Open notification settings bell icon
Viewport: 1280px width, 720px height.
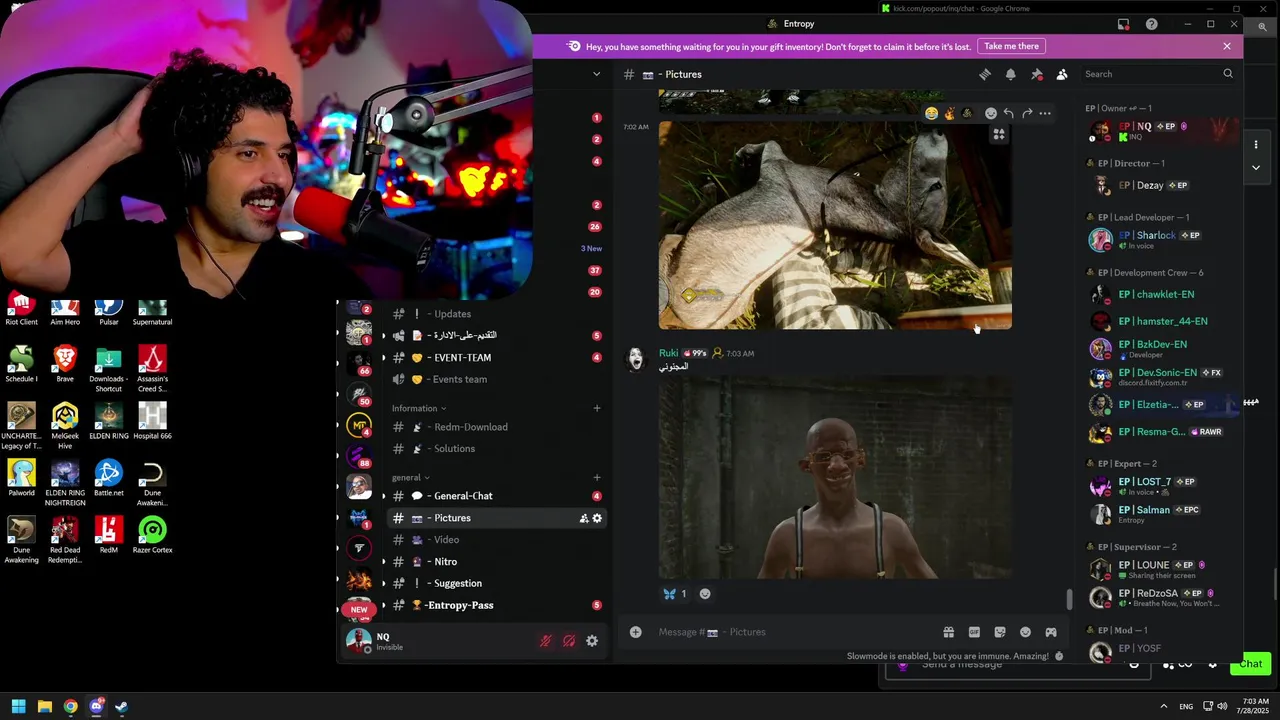[x=1010, y=74]
